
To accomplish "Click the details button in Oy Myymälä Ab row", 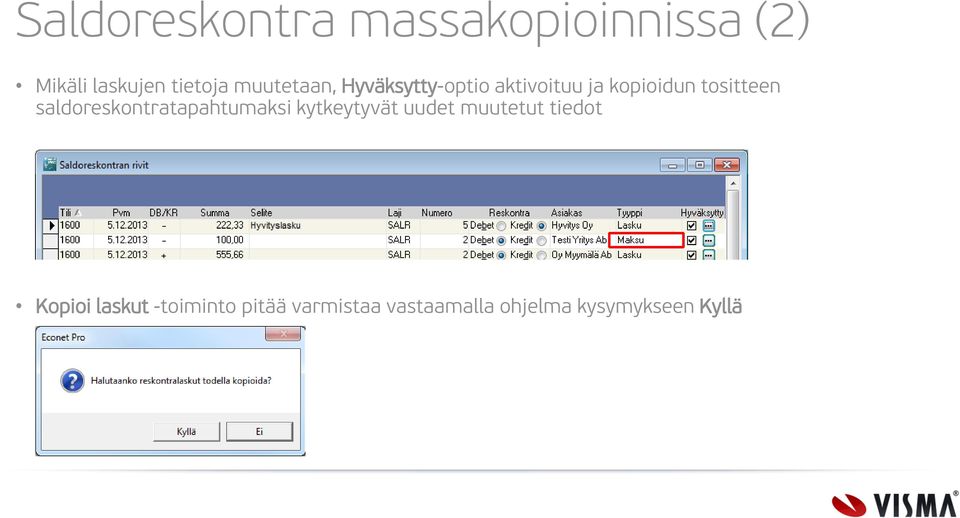I will pyautogui.click(x=708, y=255).
